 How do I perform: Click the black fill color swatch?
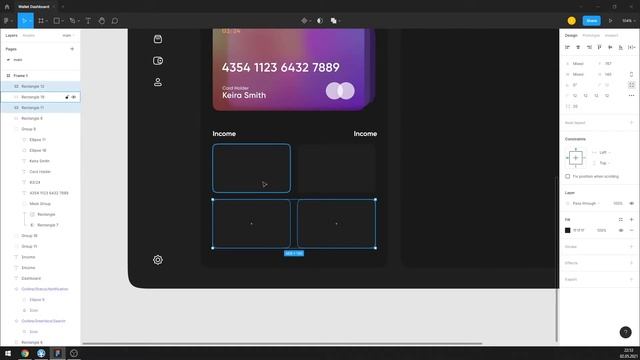coord(567,230)
